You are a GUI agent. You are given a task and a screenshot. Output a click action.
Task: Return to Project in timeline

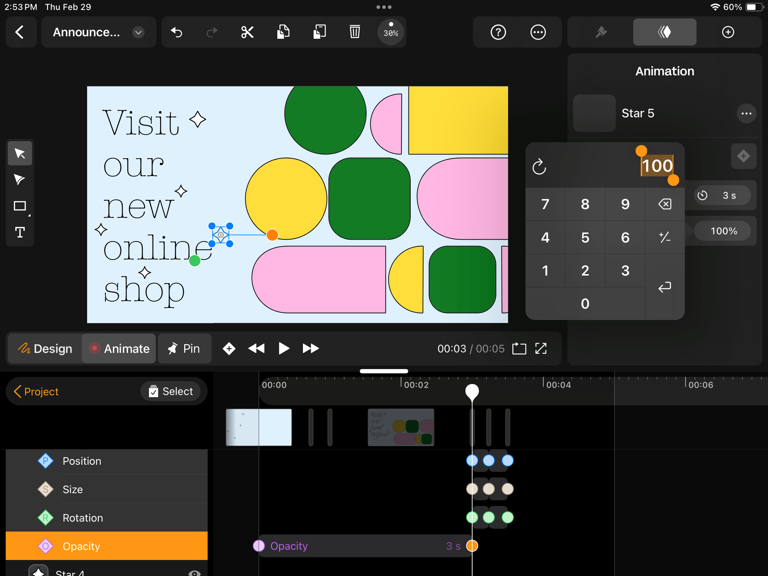click(36, 391)
